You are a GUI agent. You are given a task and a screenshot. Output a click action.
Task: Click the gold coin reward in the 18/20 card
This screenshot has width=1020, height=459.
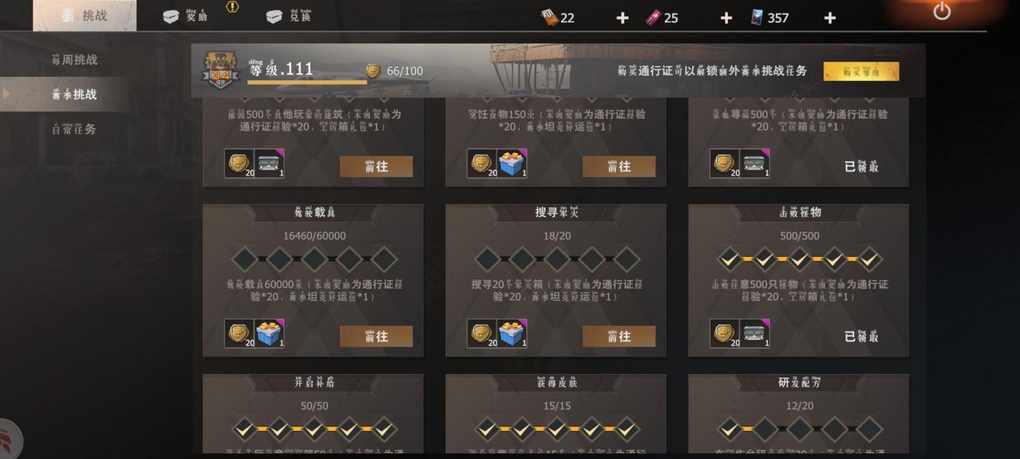[x=482, y=334]
